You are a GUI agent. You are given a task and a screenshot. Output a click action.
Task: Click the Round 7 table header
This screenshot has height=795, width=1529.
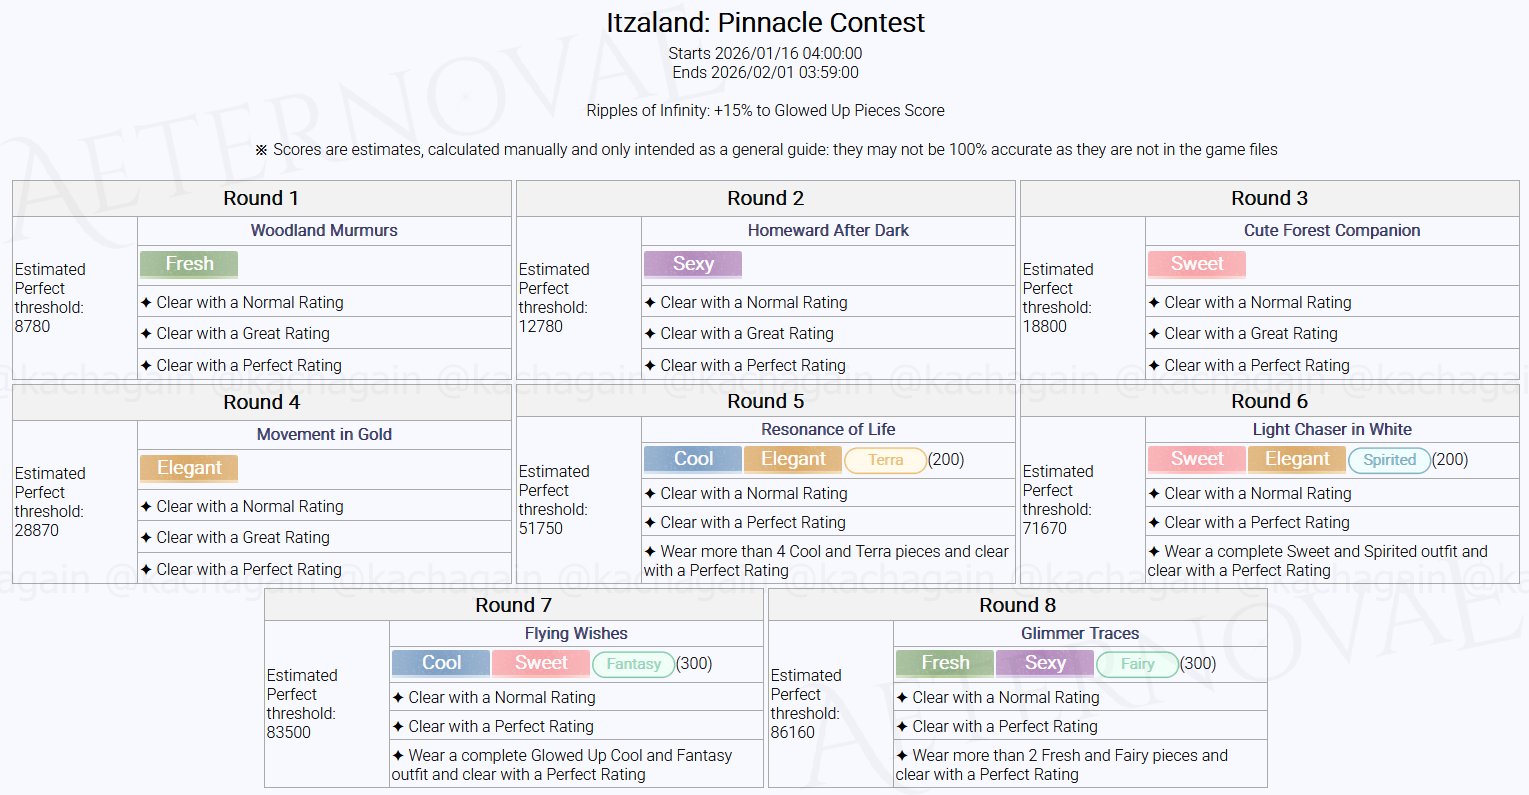click(x=514, y=605)
